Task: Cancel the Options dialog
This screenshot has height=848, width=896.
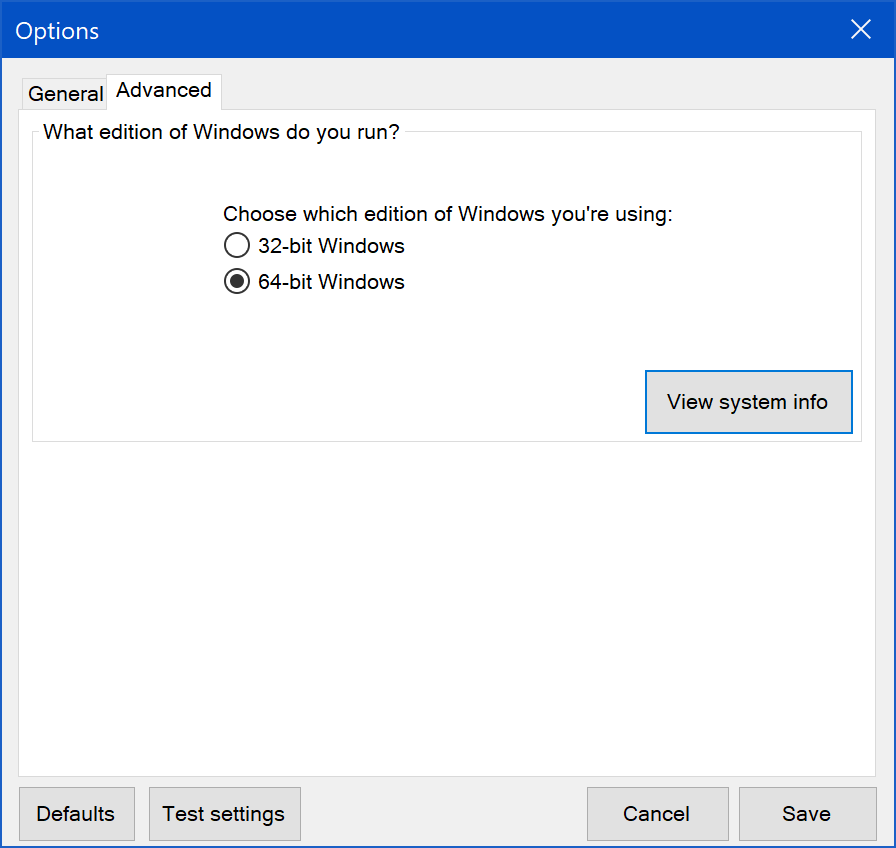Action: coord(657,814)
